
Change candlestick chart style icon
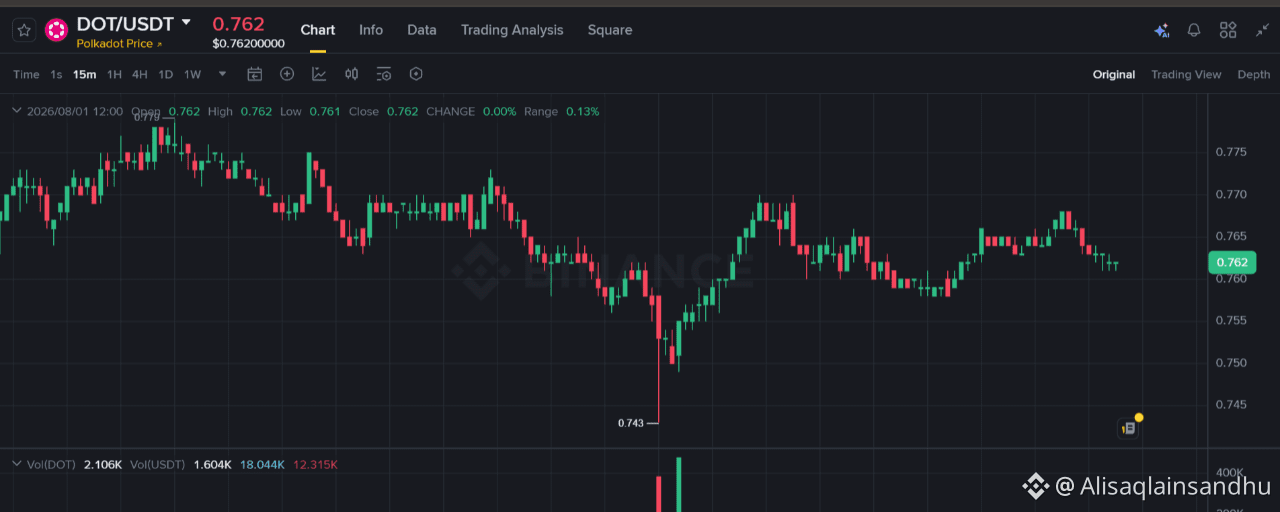(x=351, y=74)
